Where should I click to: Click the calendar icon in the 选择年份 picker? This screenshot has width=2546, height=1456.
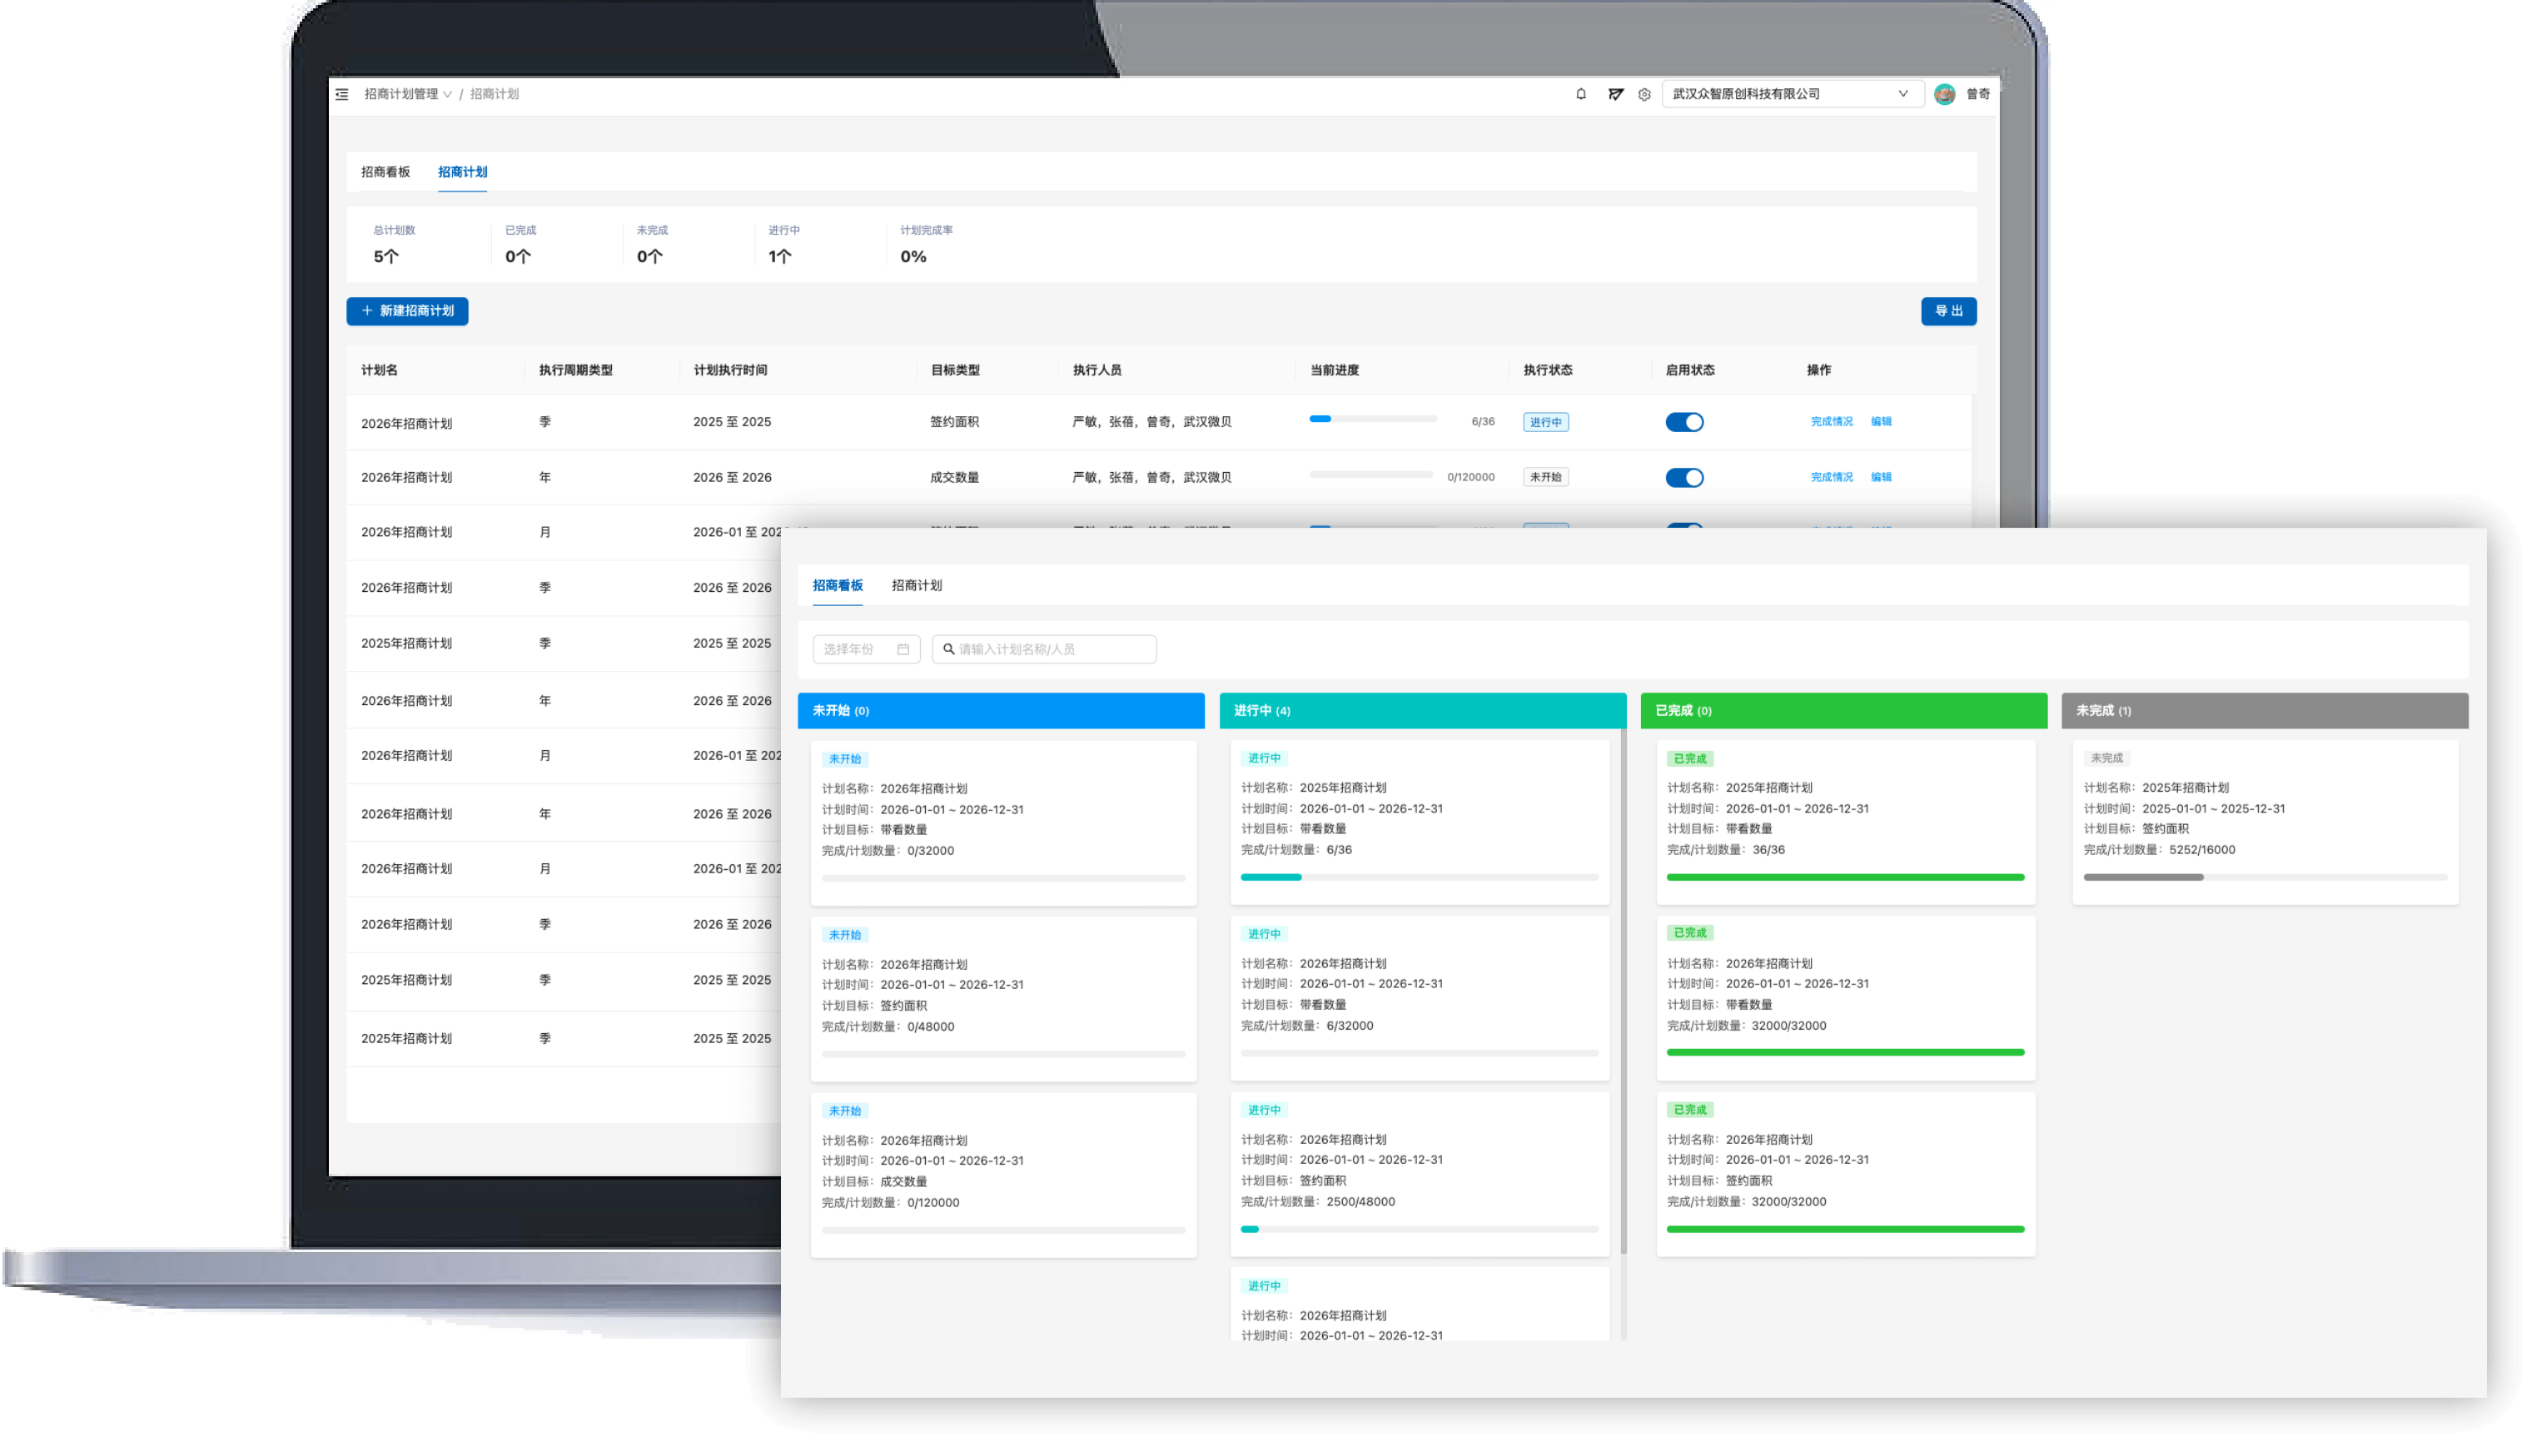[x=903, y=649]
